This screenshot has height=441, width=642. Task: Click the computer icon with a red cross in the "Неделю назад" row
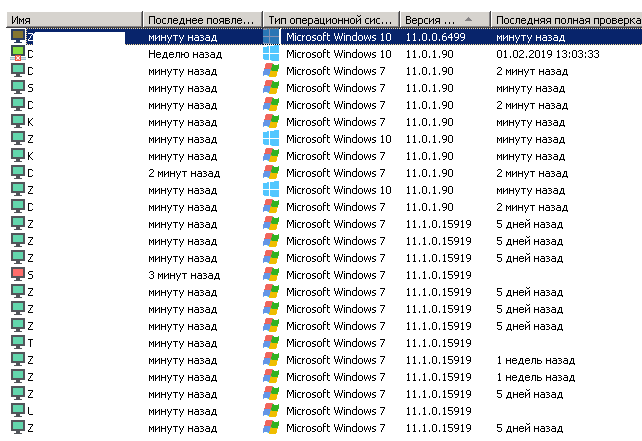click(x=18, y=54)
